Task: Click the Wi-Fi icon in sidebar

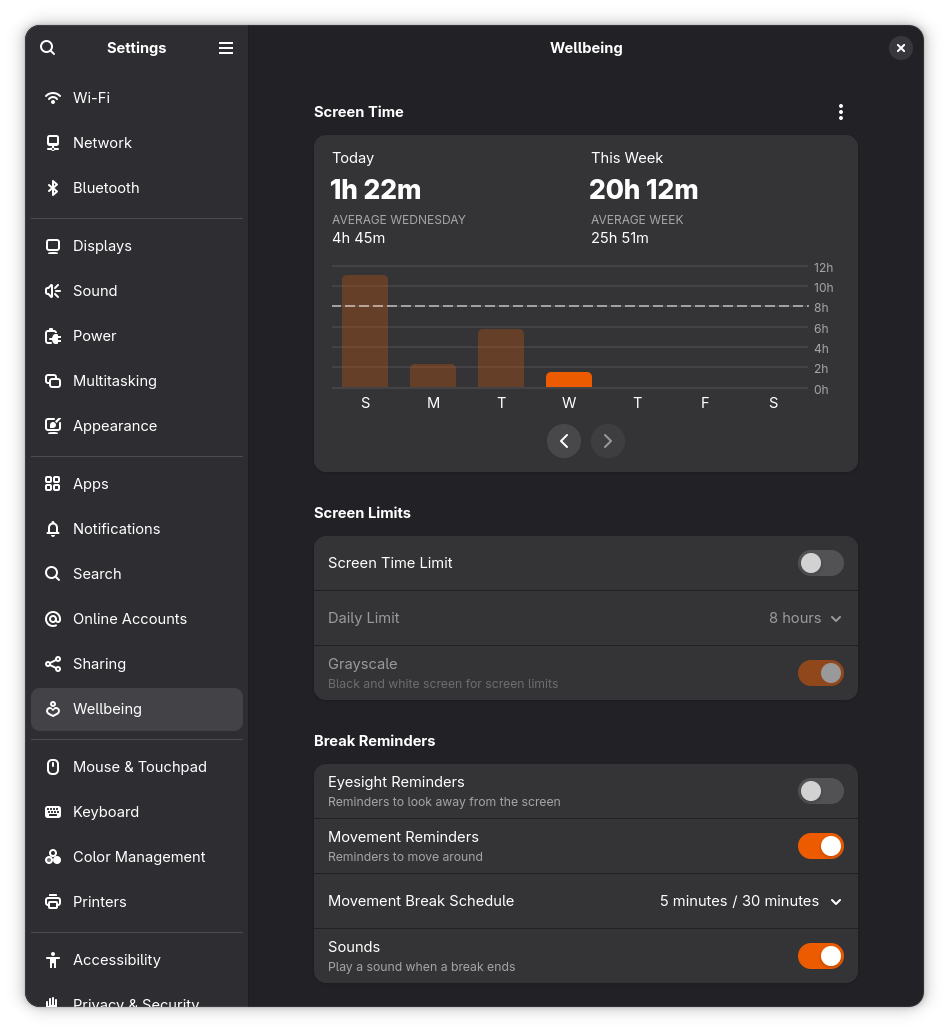Action: tap(53, 98)
